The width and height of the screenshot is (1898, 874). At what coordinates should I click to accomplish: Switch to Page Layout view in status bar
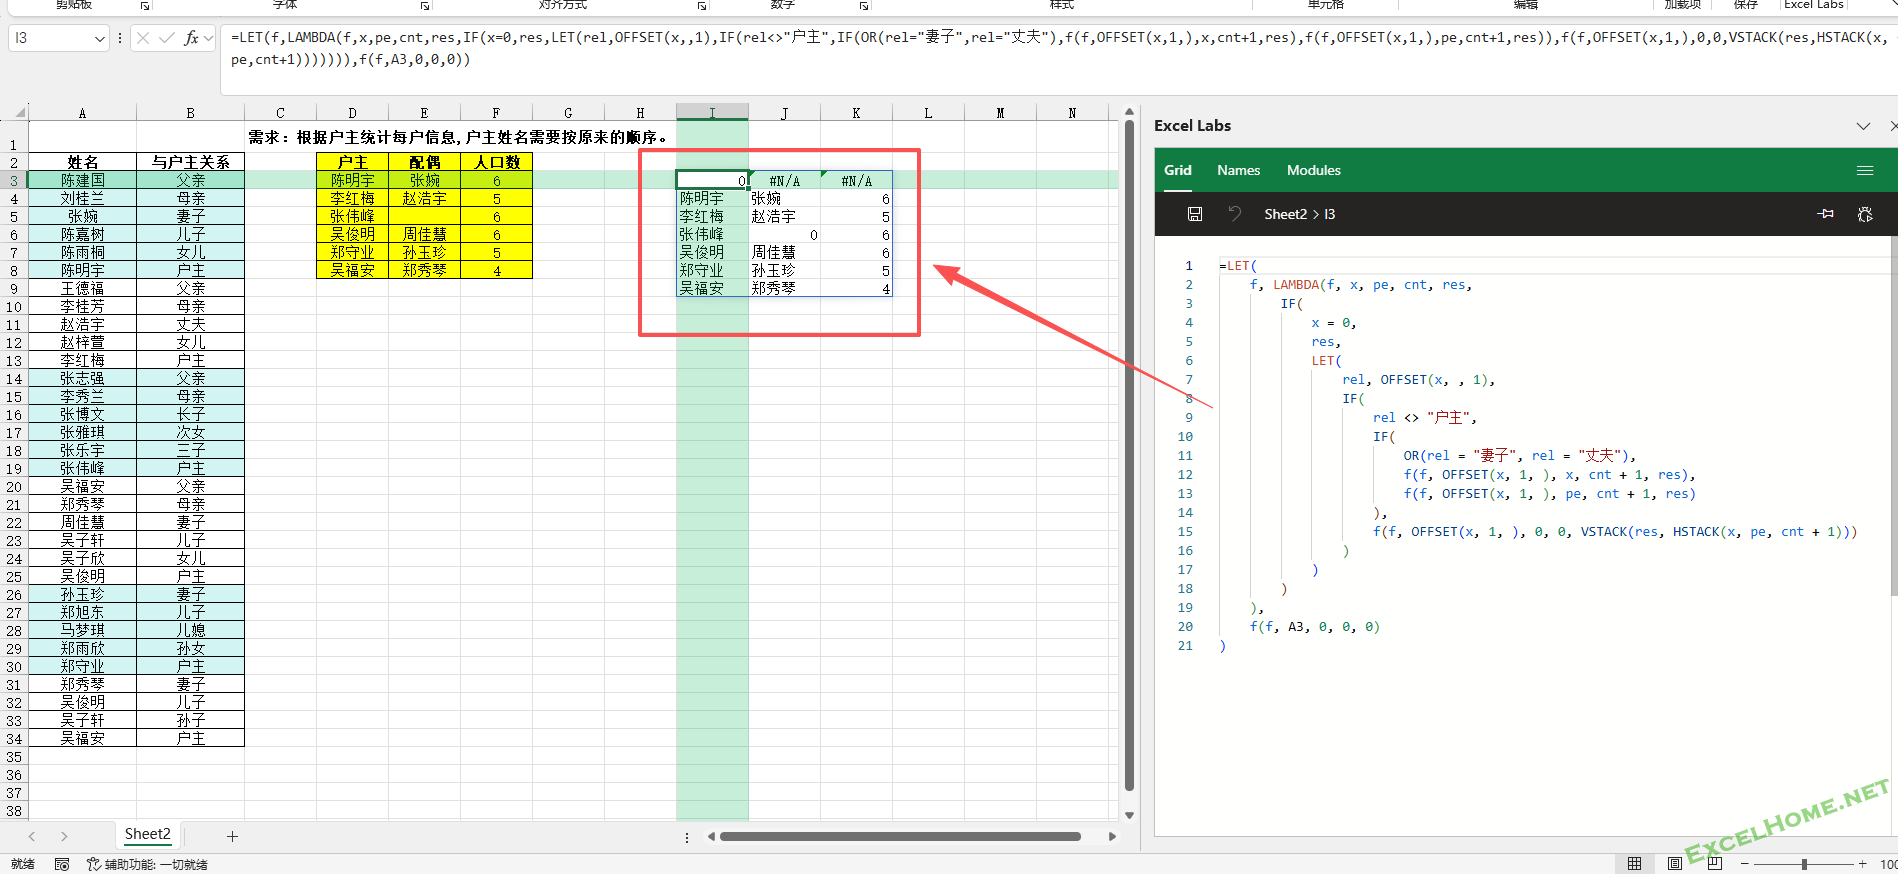[1674, 864]
